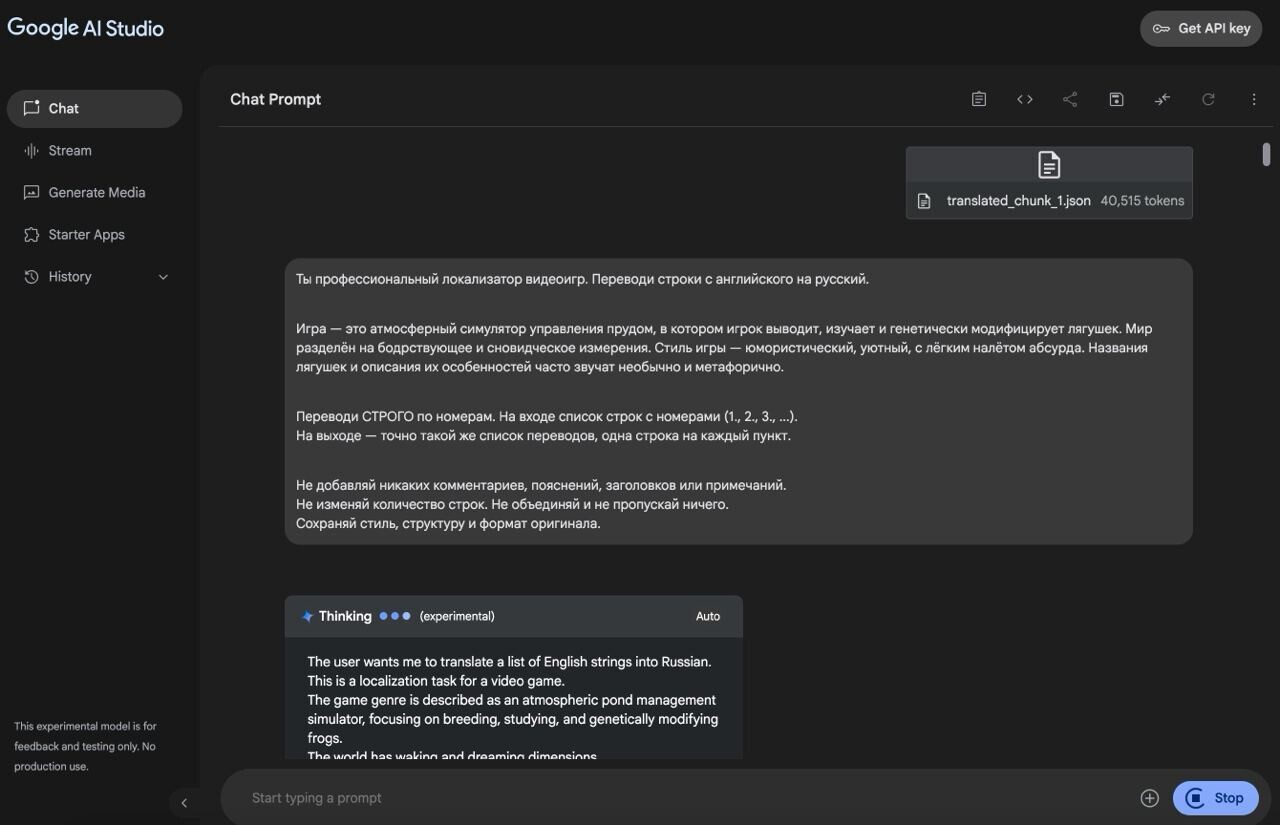Collapse the left sidebar panel
The image size is (1280, 825).
tap(184, 803)
